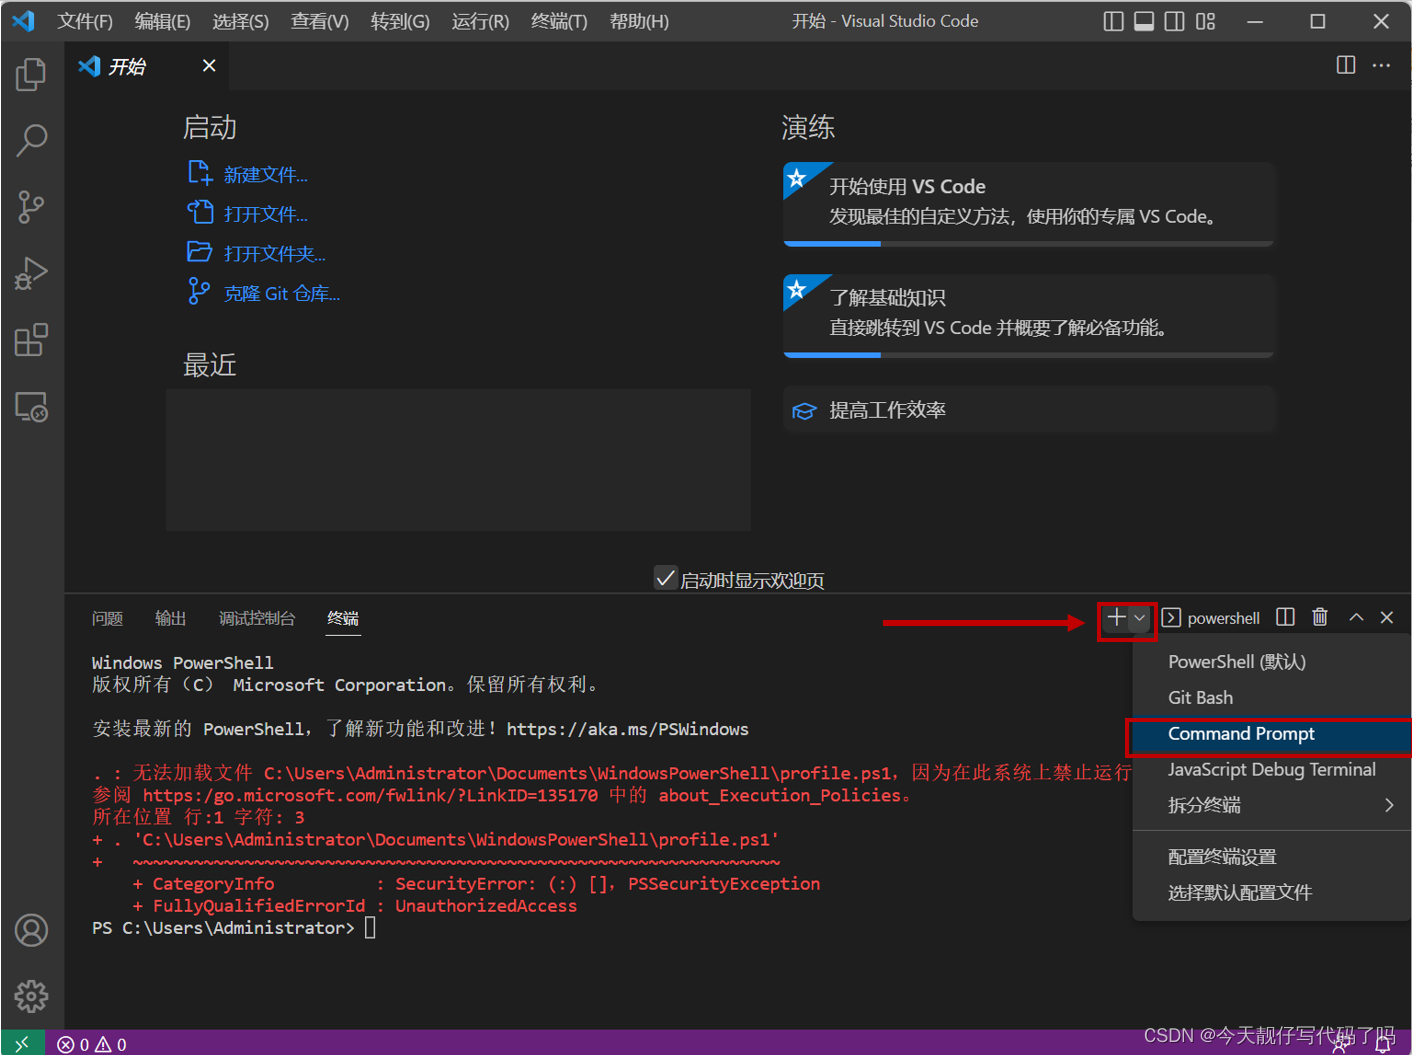The height and width of the screenshot is (1055, 1412).
Task: Open the 转到(G) menu
Action: click(400, 21)
